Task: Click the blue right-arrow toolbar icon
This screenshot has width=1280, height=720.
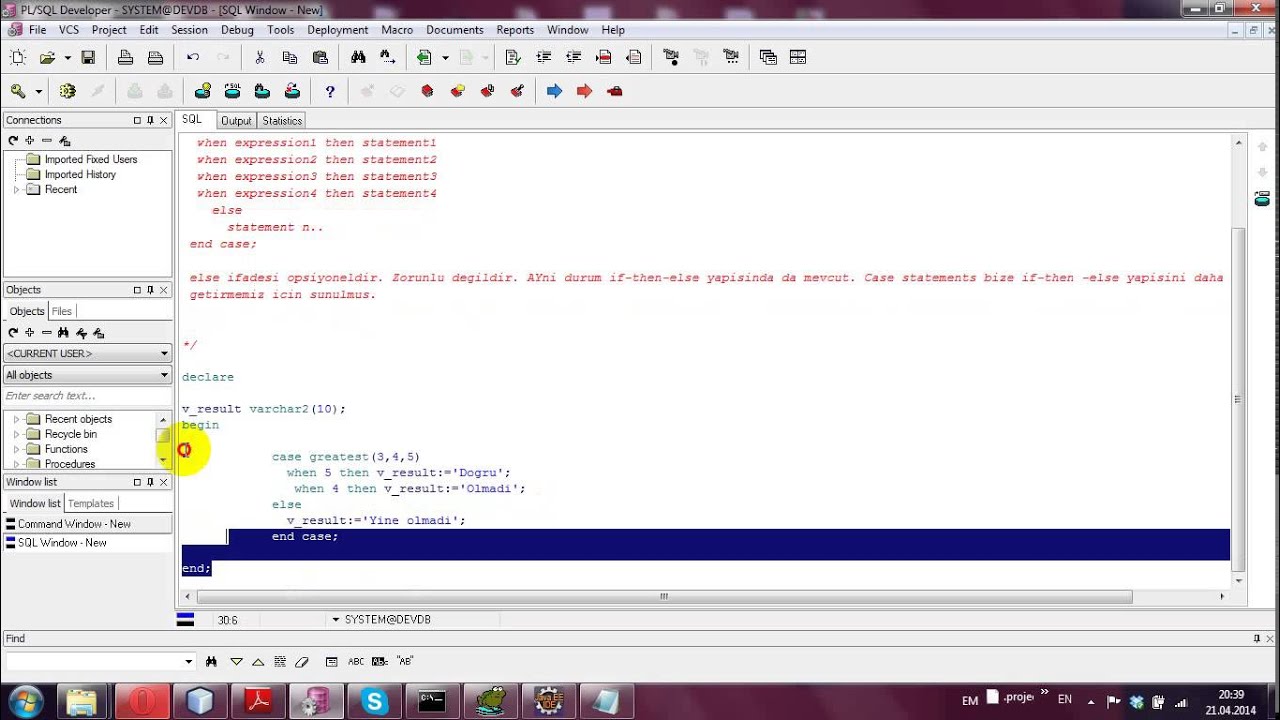Action: (554, 91)
